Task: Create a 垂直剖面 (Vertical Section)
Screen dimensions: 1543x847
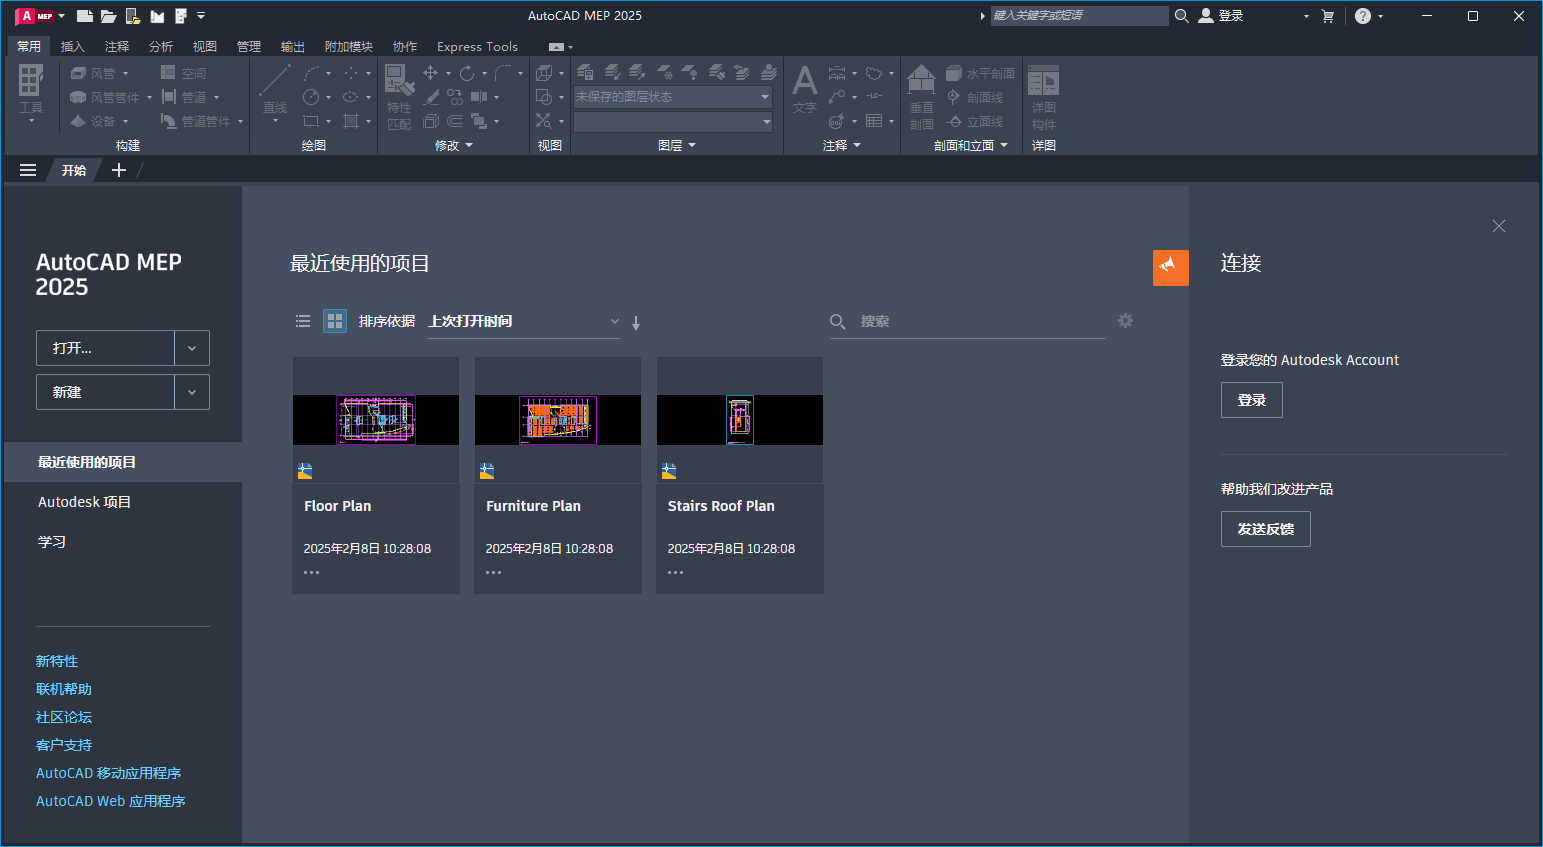Action: point(920,97)
